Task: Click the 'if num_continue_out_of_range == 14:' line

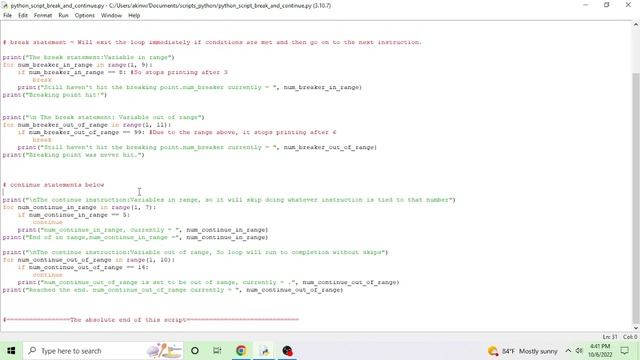Action: [x=83, y=268]
